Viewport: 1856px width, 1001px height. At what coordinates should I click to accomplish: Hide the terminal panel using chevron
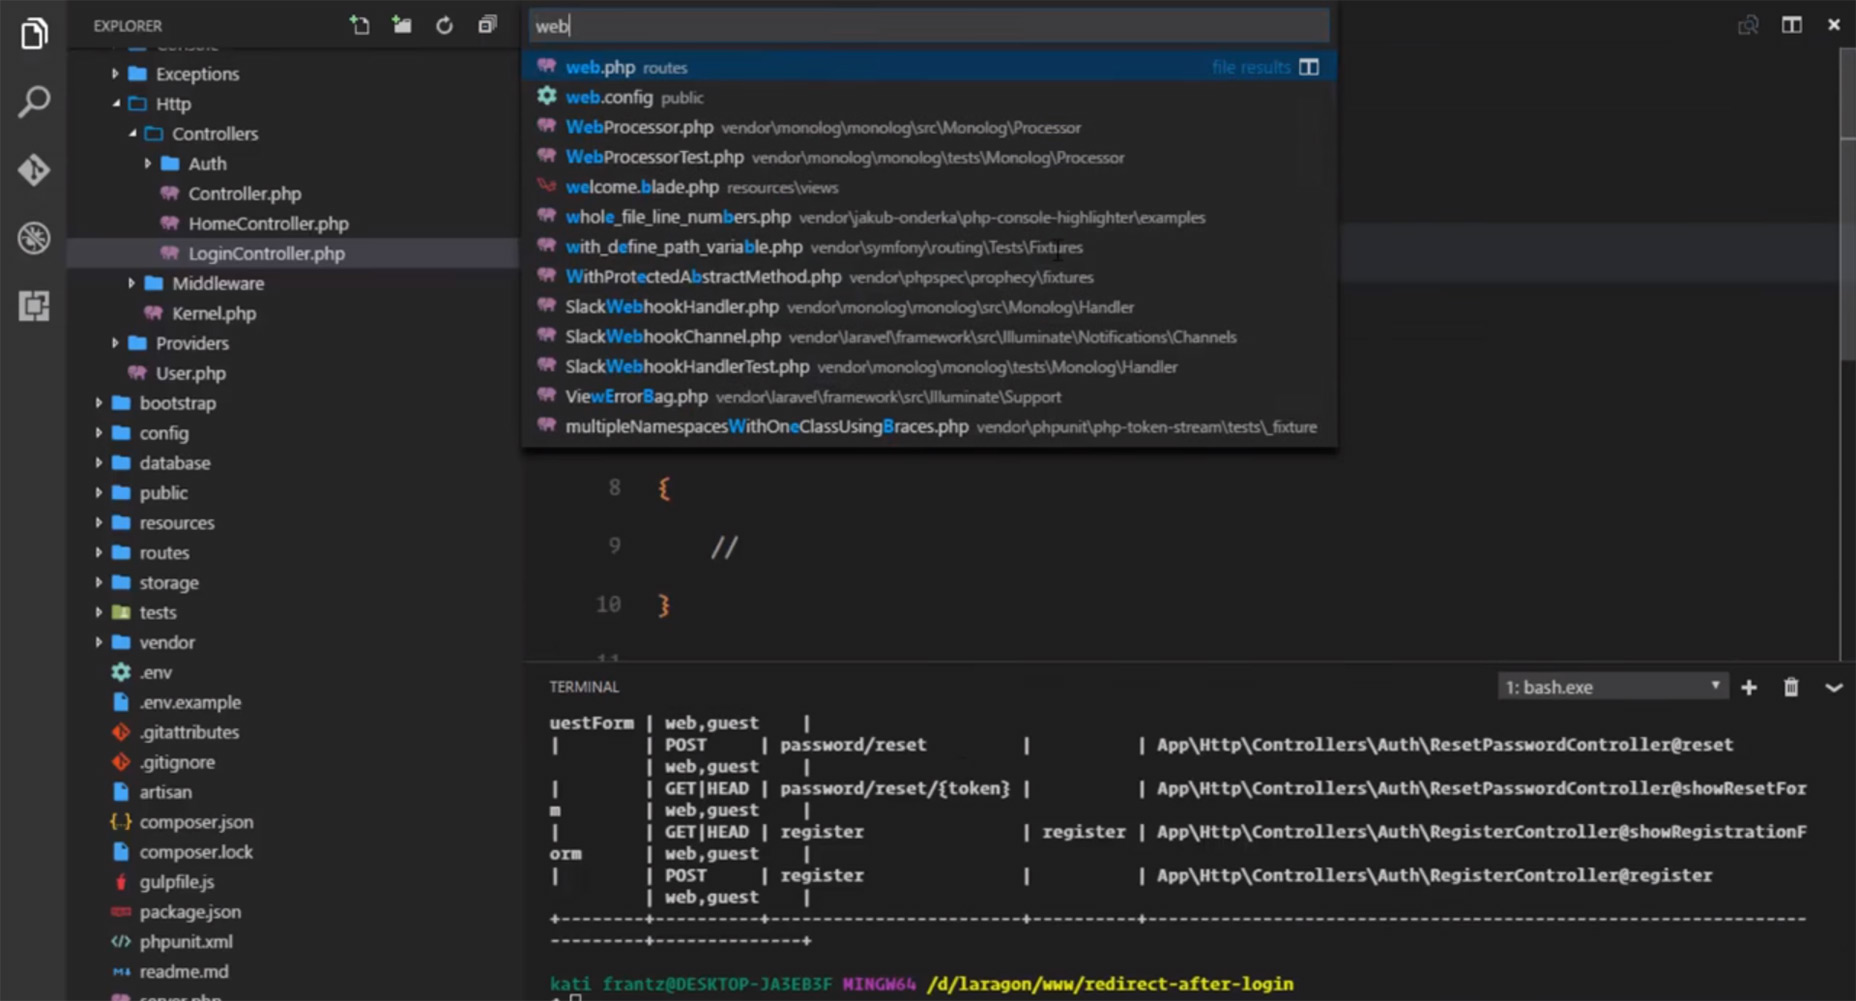pos(1833,688)
